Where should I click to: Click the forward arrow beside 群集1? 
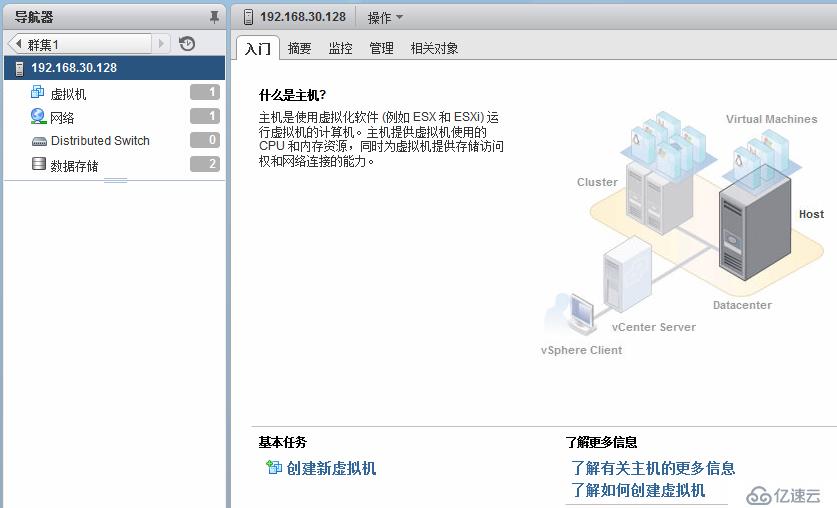(161, 44)
